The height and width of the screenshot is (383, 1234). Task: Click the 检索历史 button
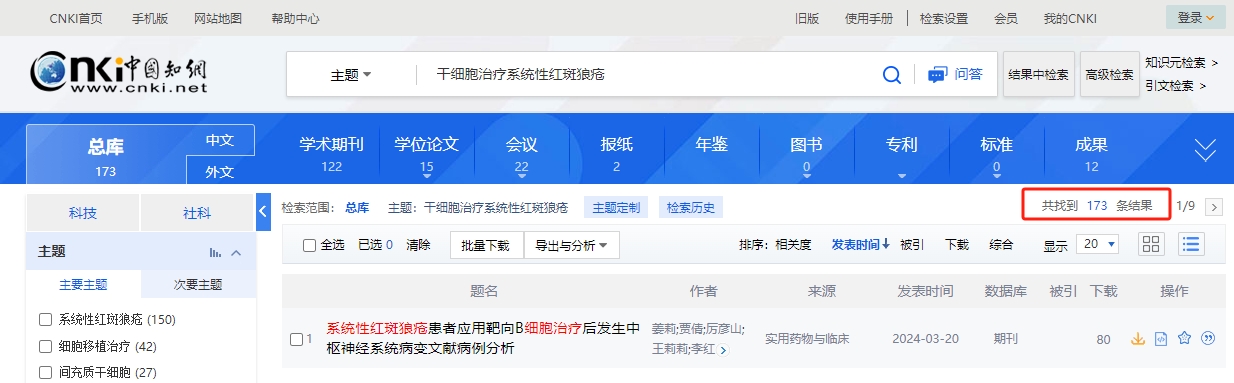pos(691,208)
